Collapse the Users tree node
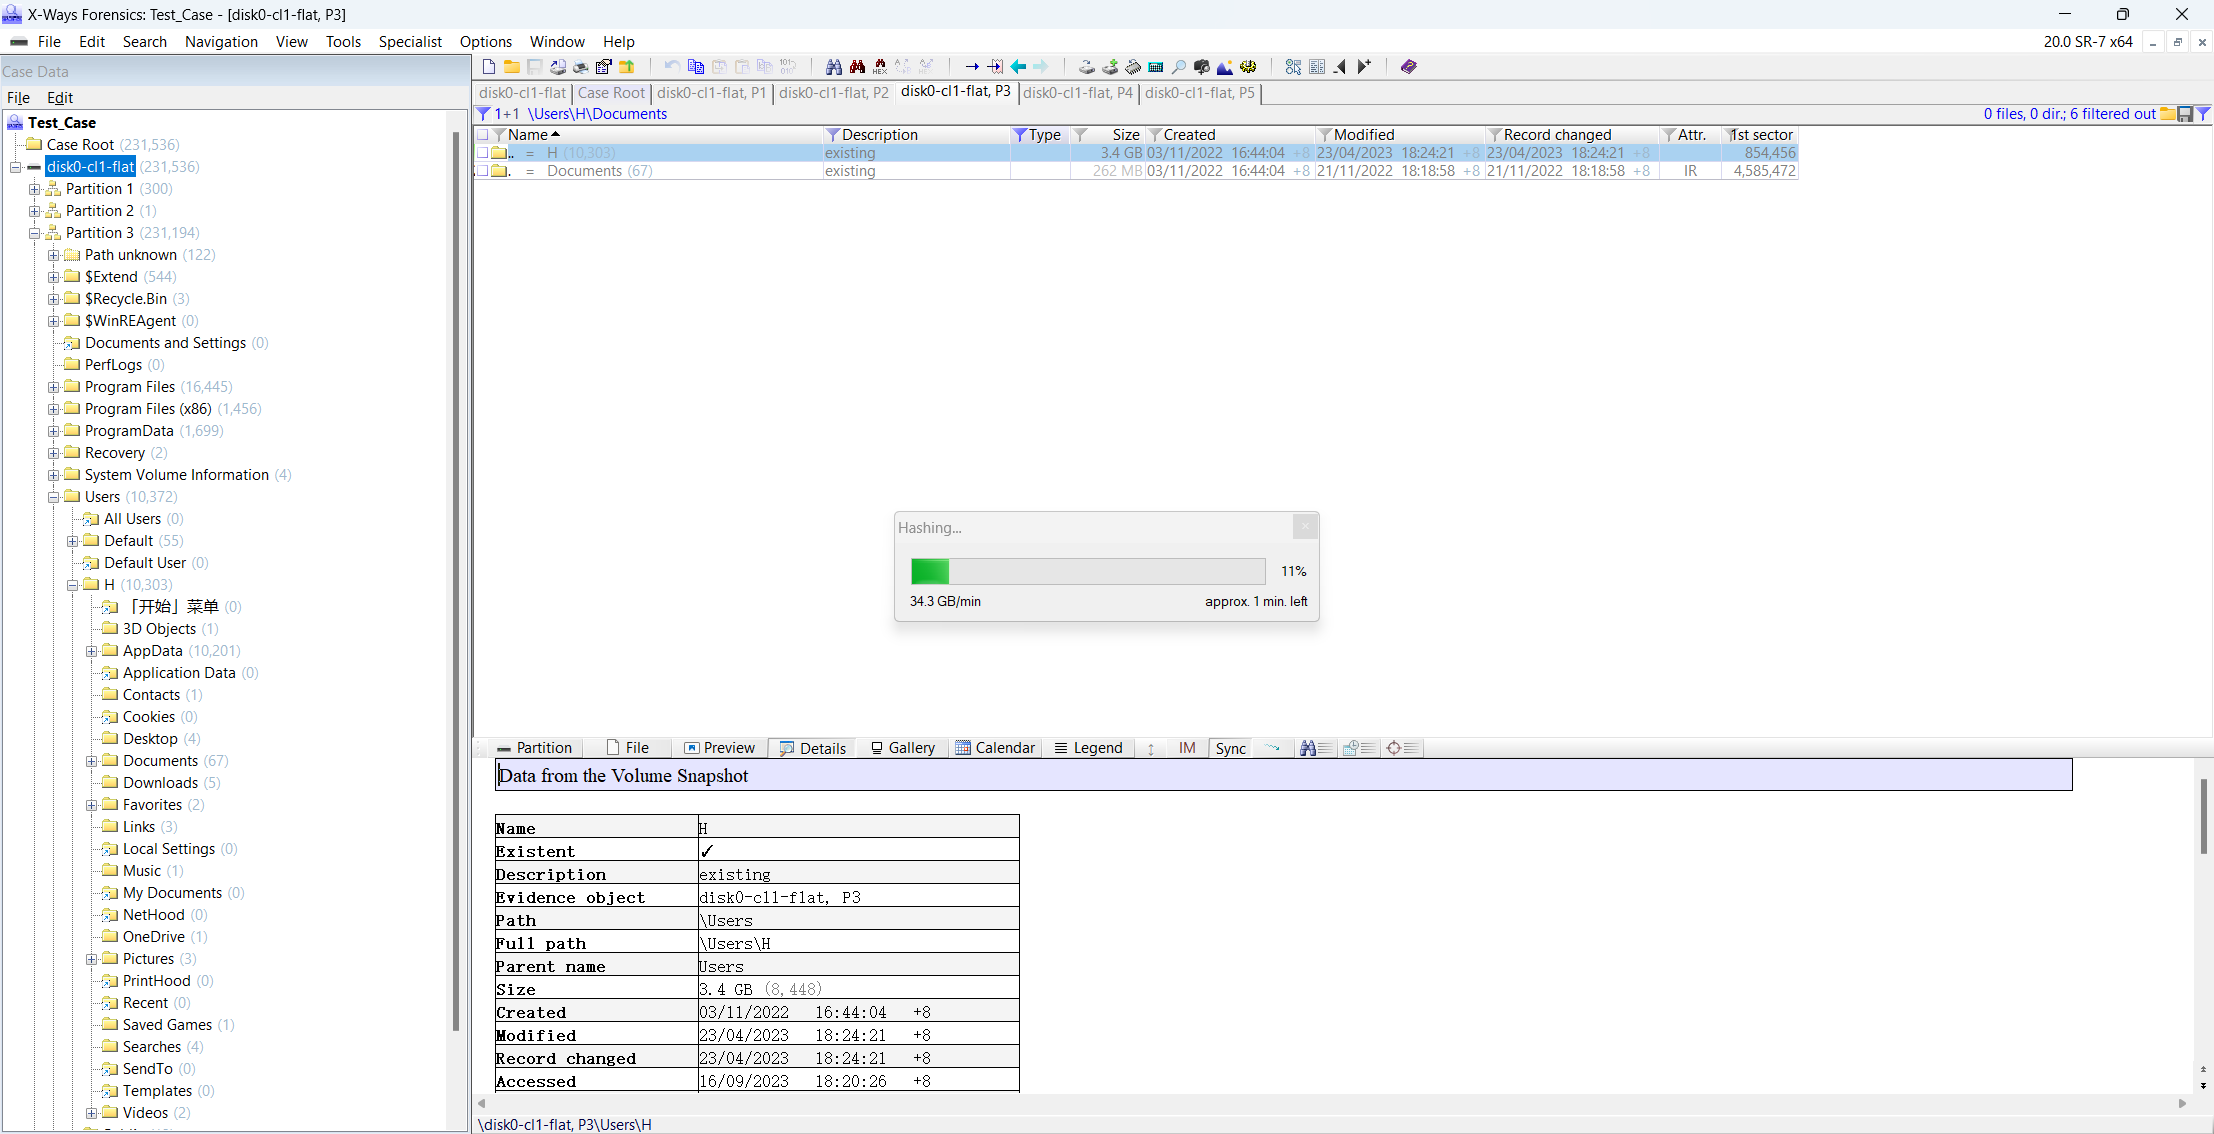Viewport: 2214px width, 1134px height. [54, 497]
